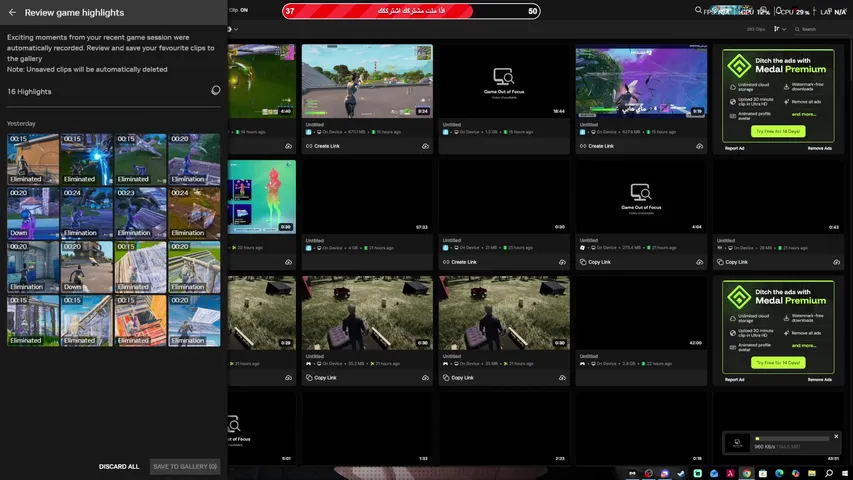Open the sort order dropdown
Screen dimensions: 853x480
pos(780,29)
